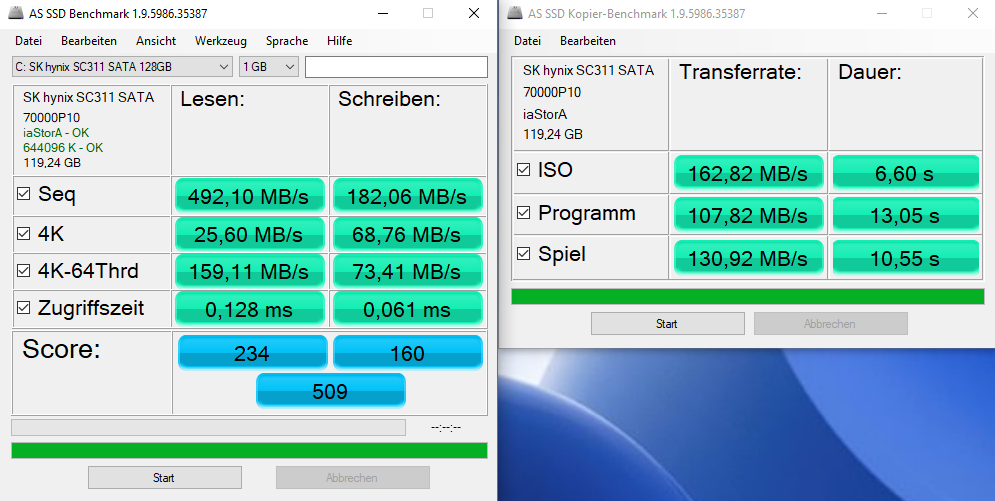Minimize the Kopier-Benchmark window
This screenshot has height=501, width=995.
coord(881,14)
